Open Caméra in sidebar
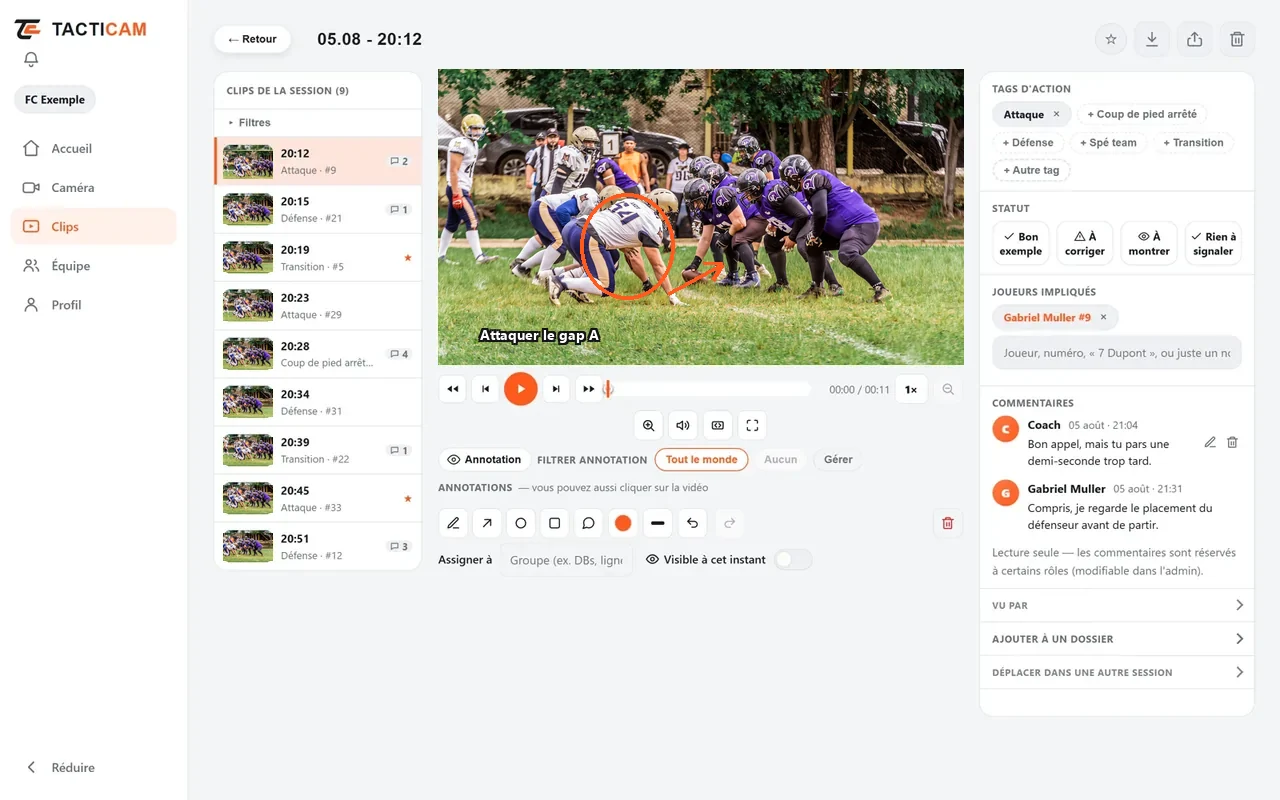1280x800 pixels. pos(93,188)
